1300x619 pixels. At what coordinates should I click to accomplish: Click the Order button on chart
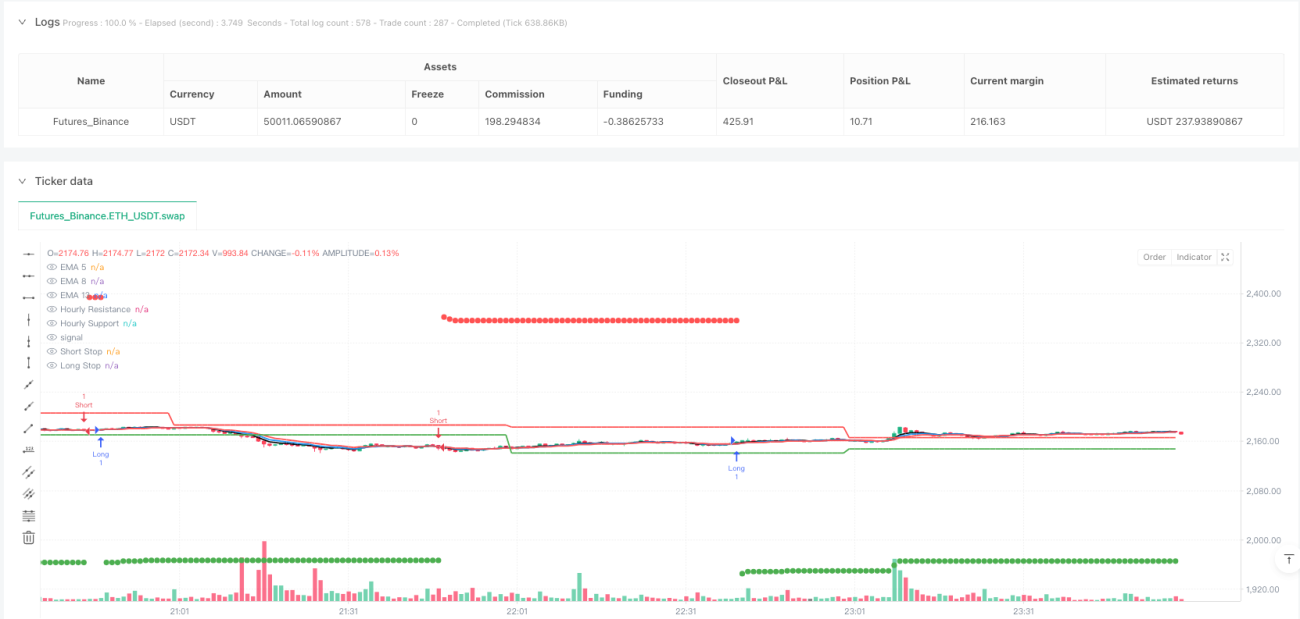(x=1154, y=257)
